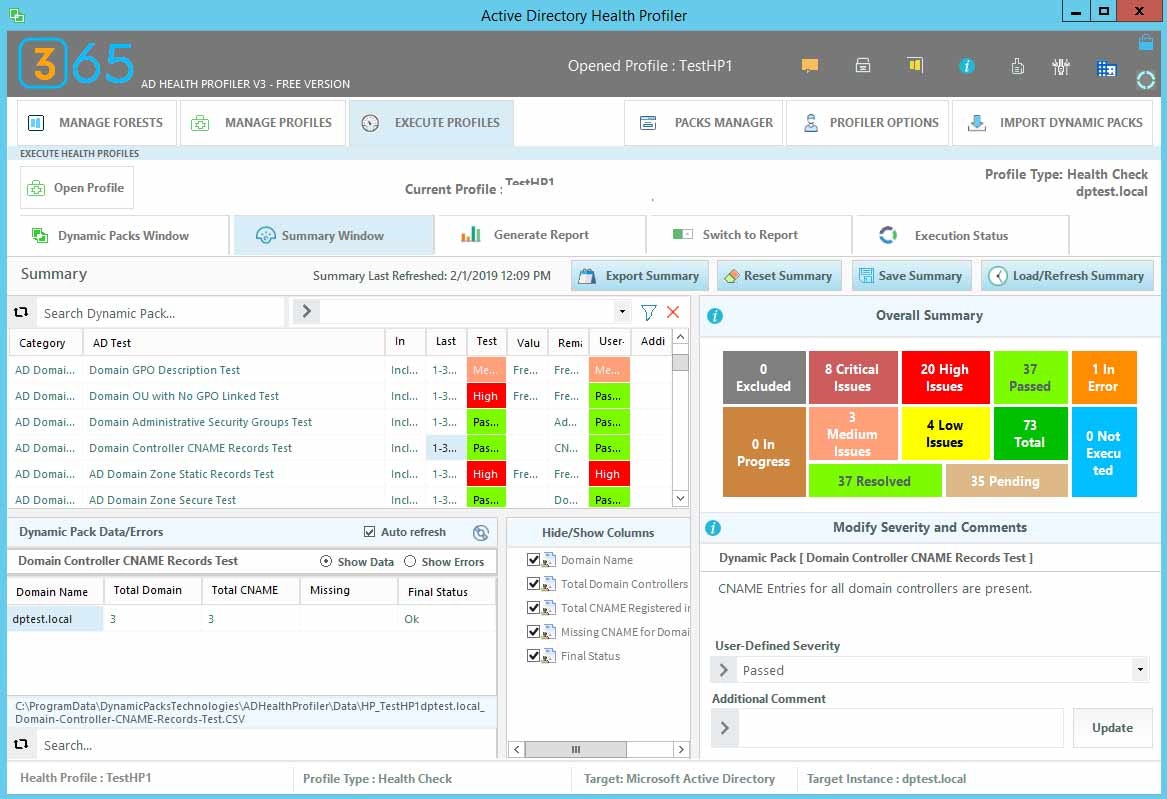Click Load/Refresh Summary button
This screenshot has height=799, width=1167.
[1067, 276]
